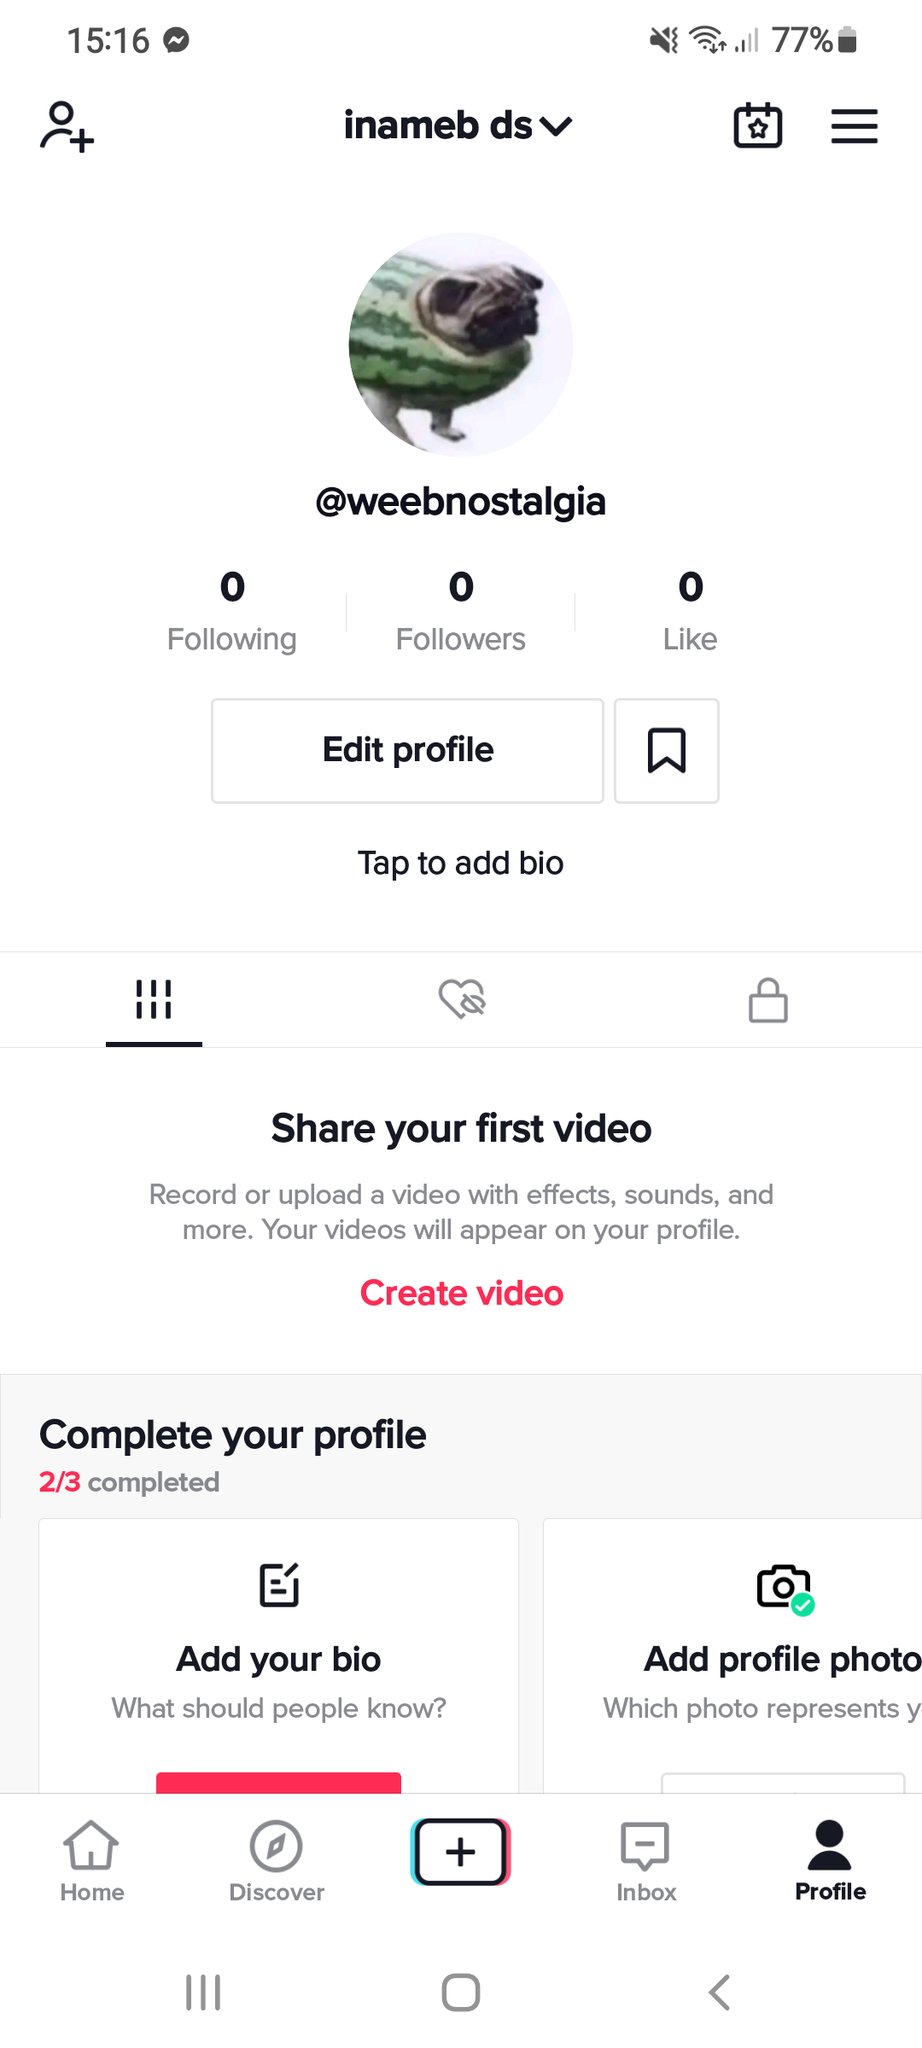The width and height of the screenshot is (922, 2048).
Task: Open the hamburger settings menu
Action: pyautogui.click(x=854, y=126)
